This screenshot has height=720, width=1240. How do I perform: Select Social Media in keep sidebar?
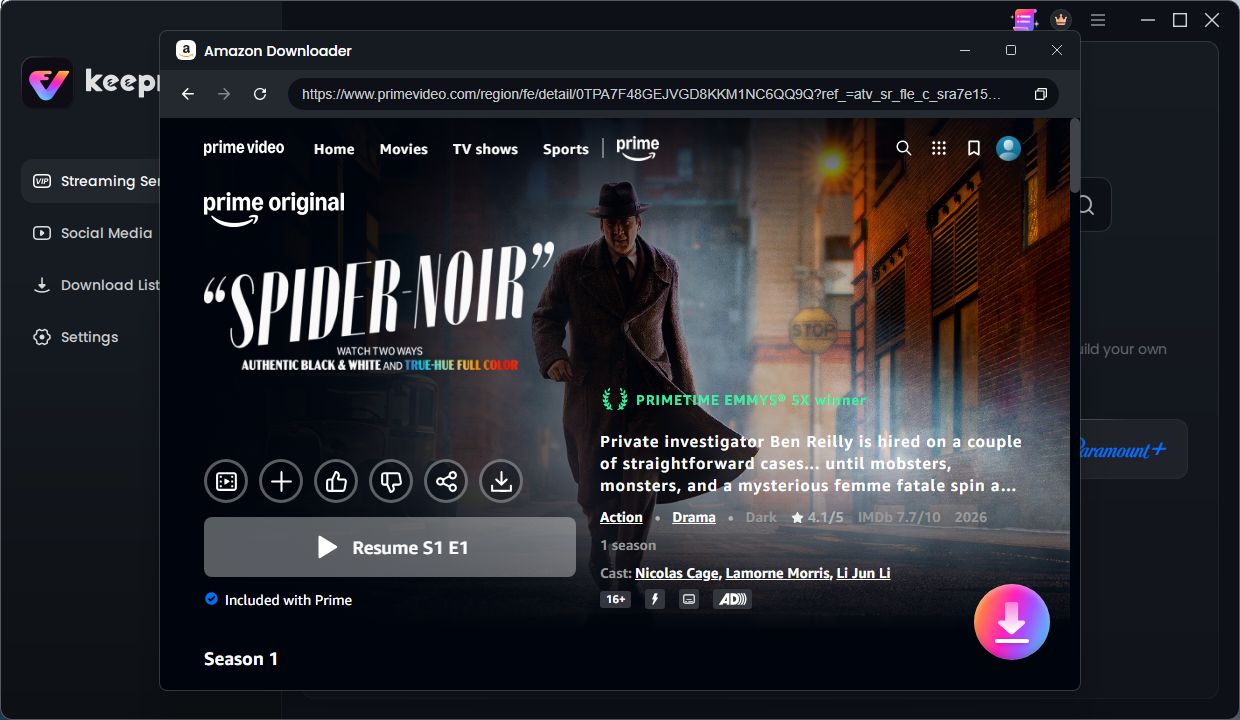[x=93, y=233]
